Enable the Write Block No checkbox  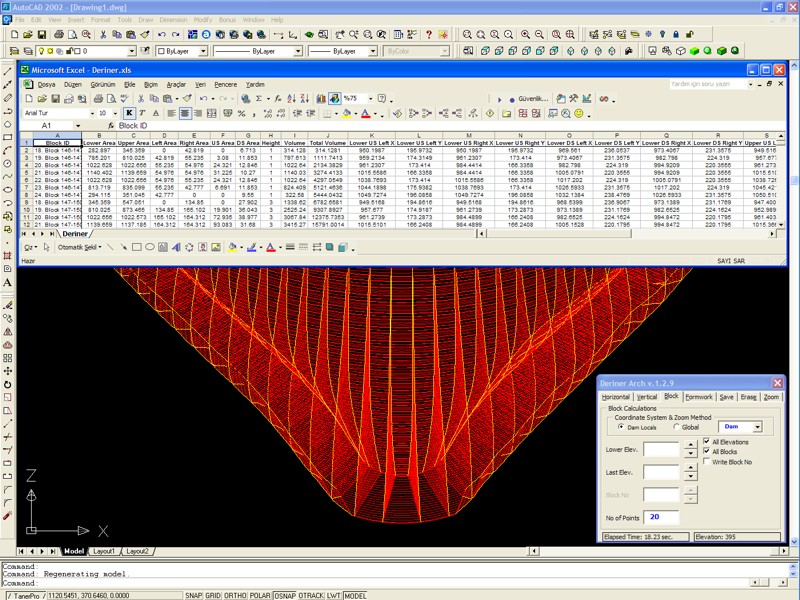click(x=708, y=462)
